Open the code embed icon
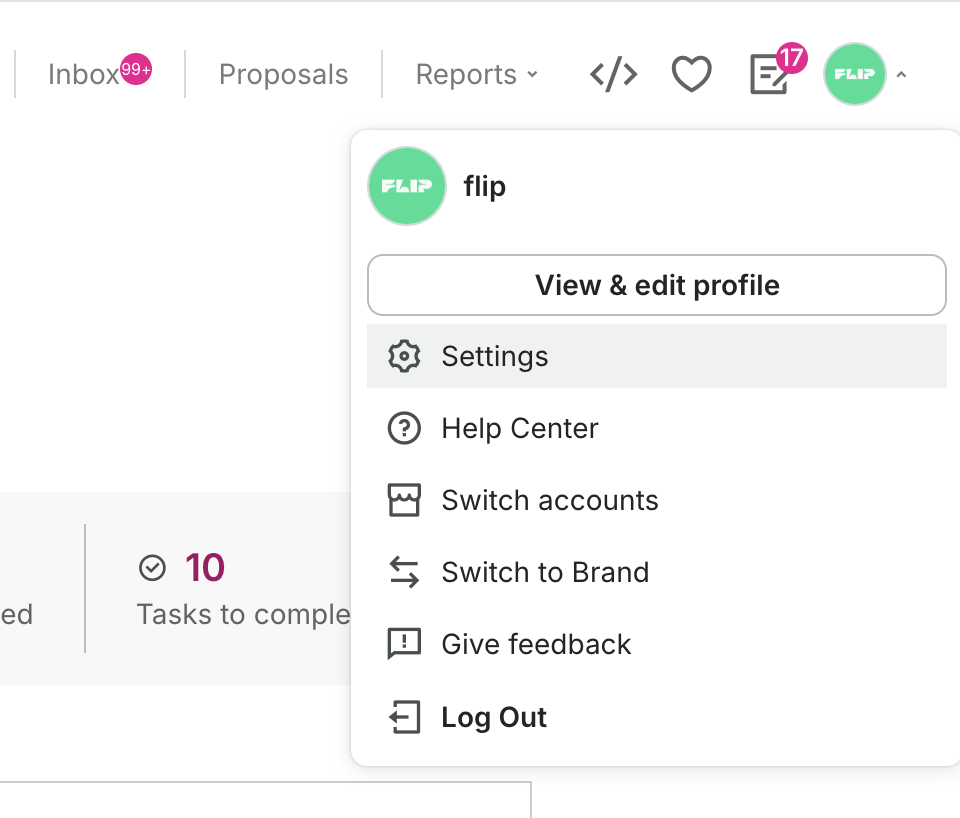 point(613,74)
